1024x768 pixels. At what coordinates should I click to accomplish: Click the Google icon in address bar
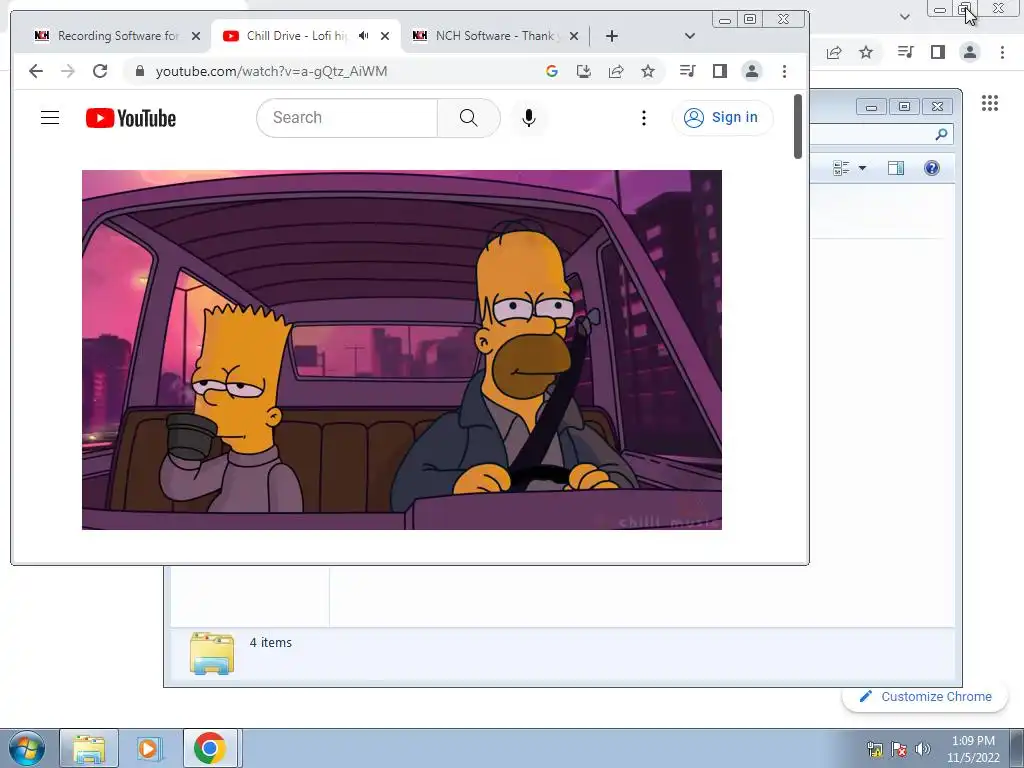click(552, 71)
